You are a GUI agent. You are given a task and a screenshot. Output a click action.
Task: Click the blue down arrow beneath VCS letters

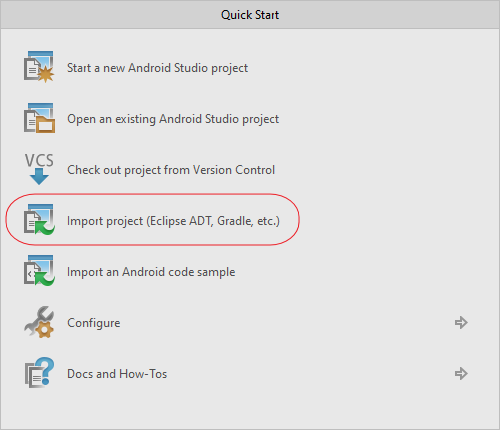tap(39, 176)
